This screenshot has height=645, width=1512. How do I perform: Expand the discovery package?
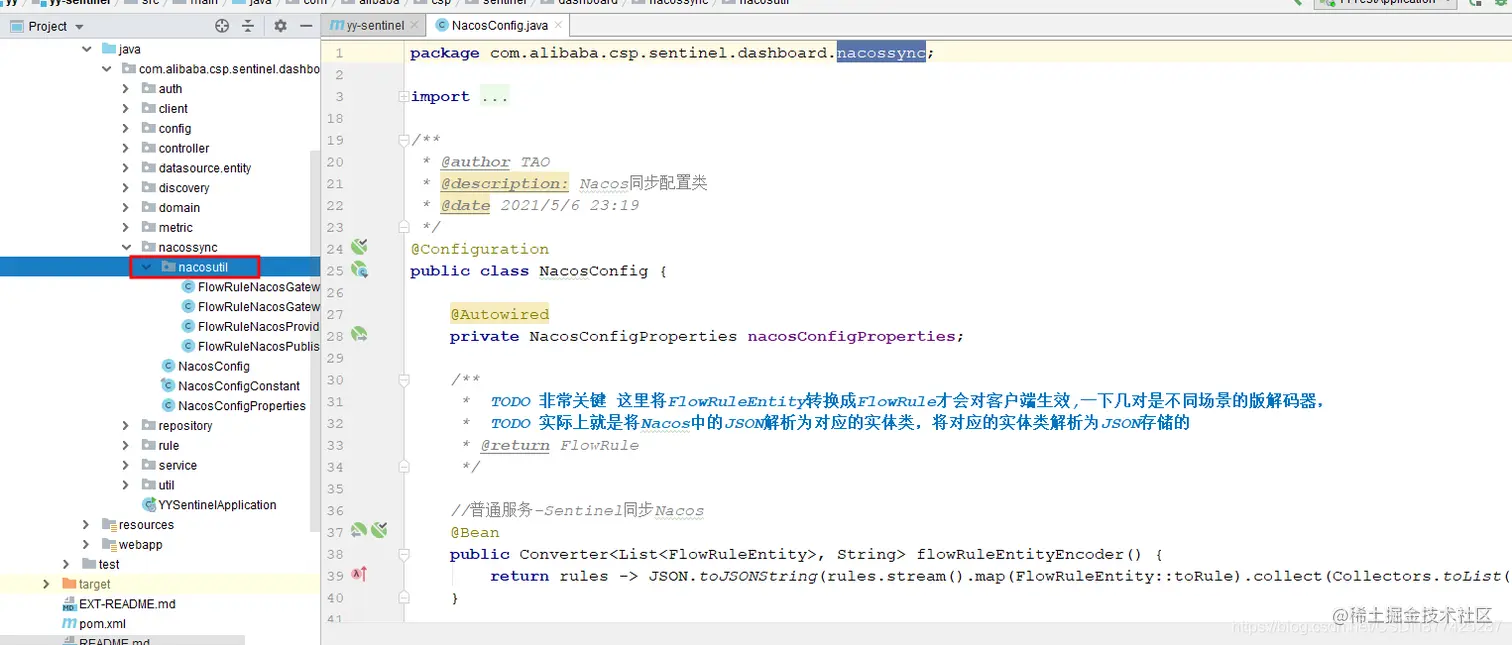point(125,188)
